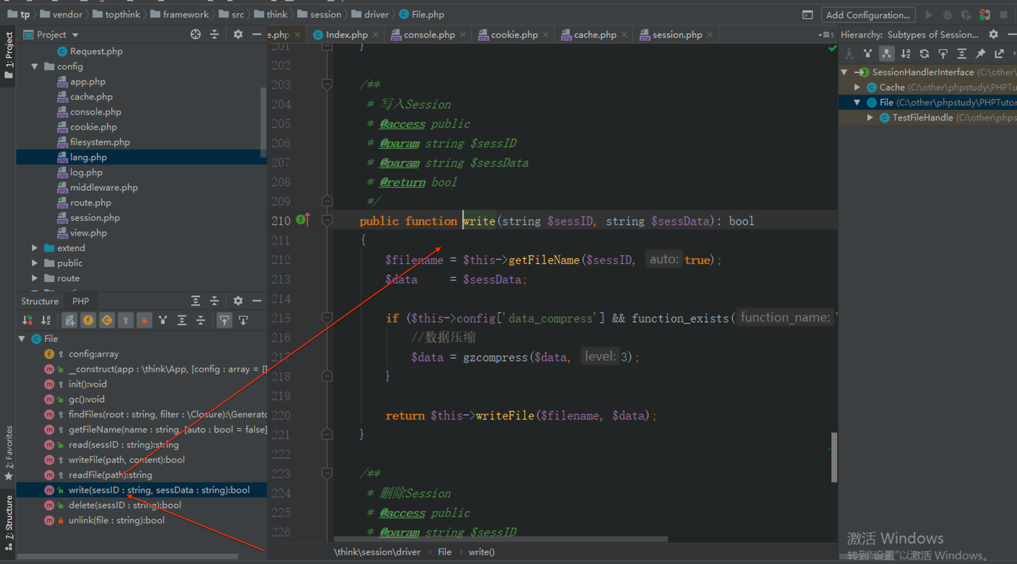Refresh the hierarchy tree

pos(924,54)
